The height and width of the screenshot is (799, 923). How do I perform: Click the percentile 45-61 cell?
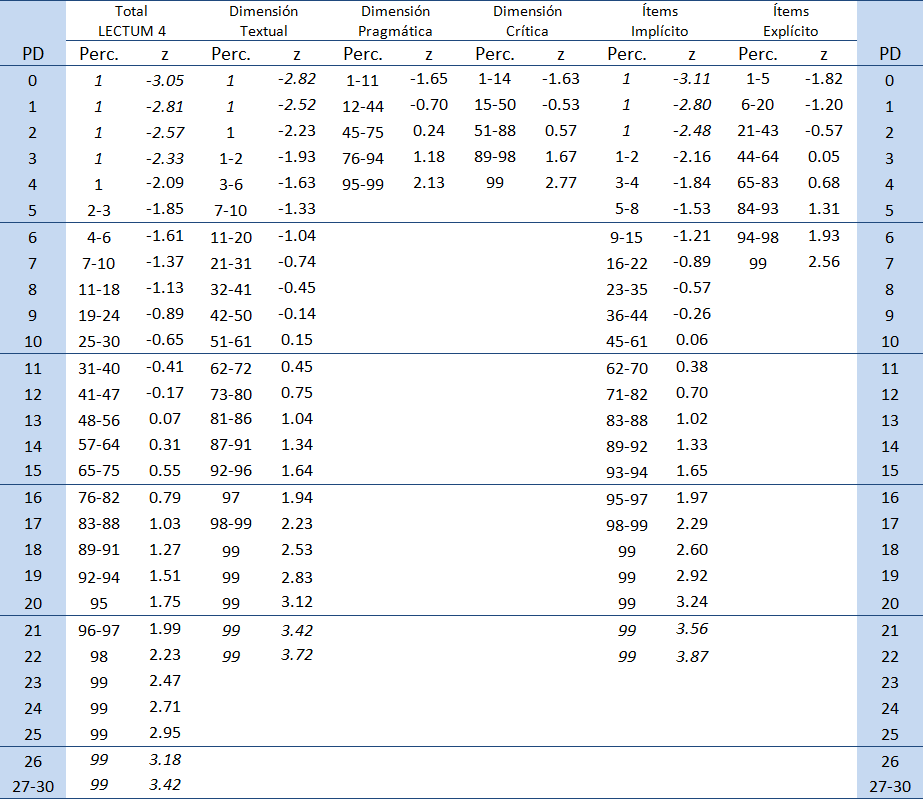(x=627, y=340)
